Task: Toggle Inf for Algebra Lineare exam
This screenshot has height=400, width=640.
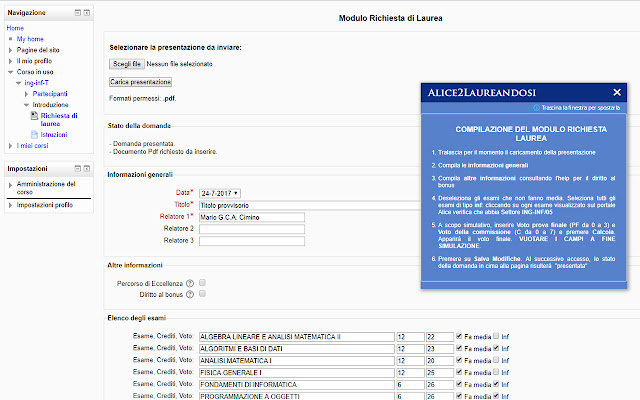Action: click(496, 336)
